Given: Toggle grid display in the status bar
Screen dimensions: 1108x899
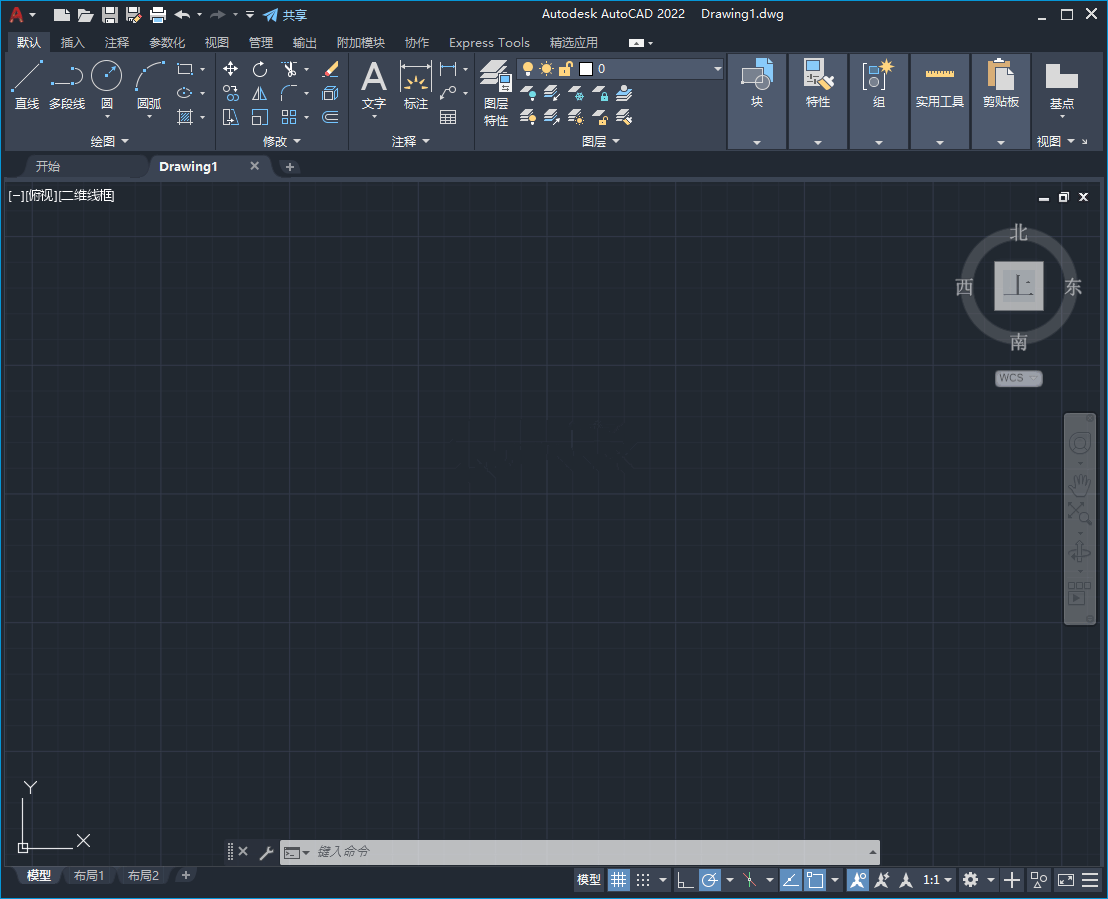Looking at the screenshot, I should 618,880.
